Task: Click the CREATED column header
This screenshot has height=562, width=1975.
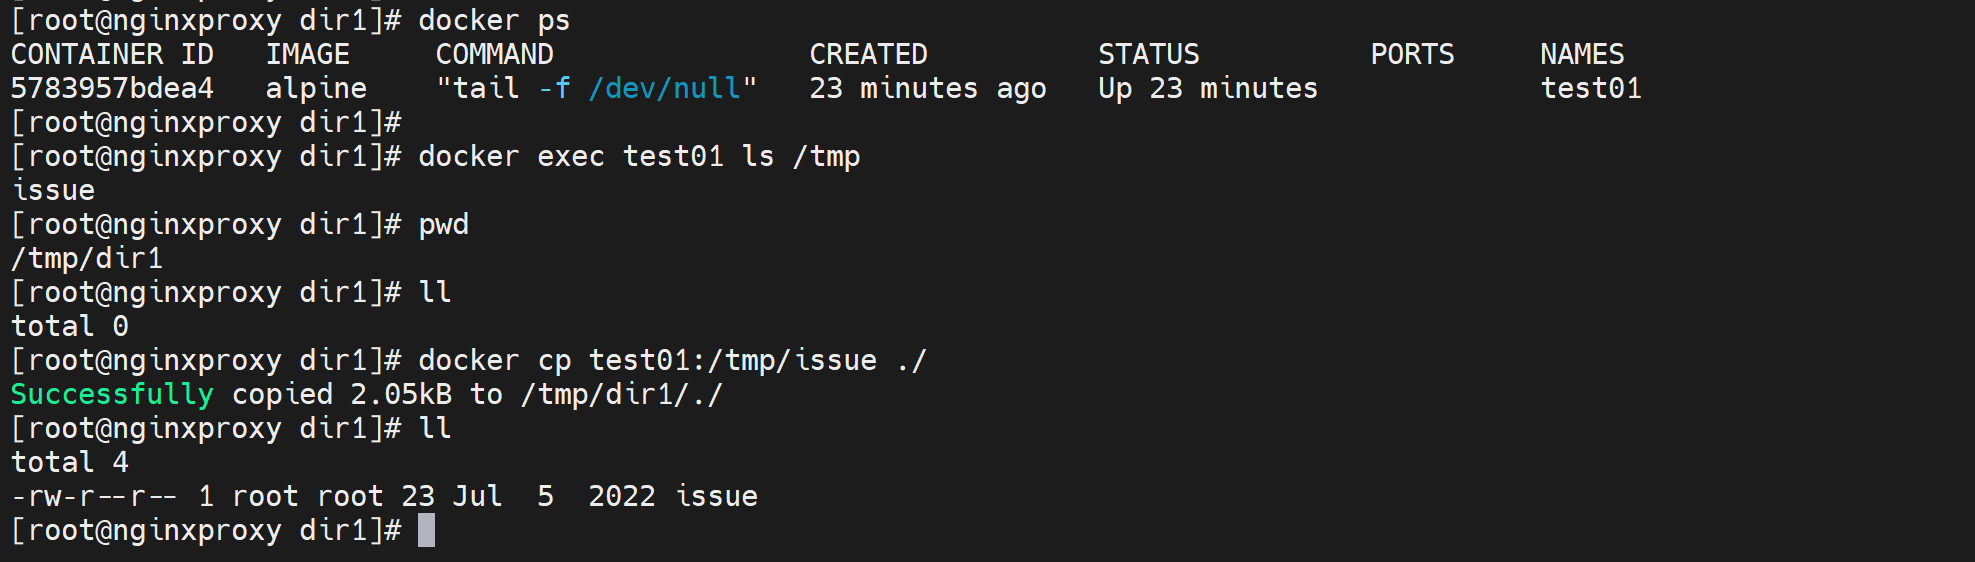Action: [868, 54]
